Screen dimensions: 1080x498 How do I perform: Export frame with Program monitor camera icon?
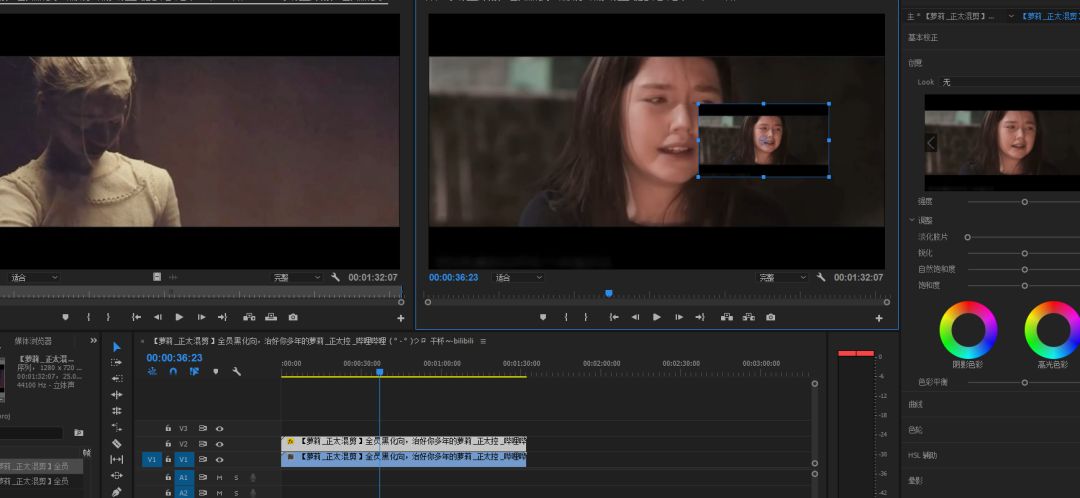[771, 317]
